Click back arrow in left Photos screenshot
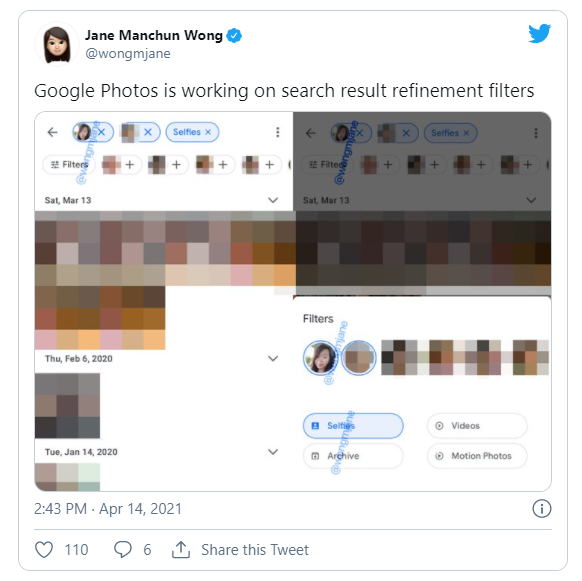This screenshot has height=581, width=582. pyautogui.click(x=53, y=132)
